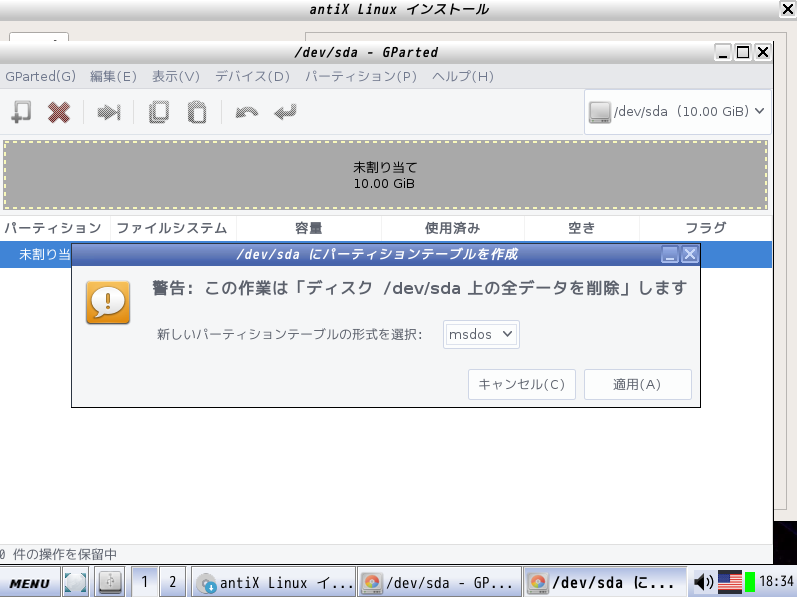Click the 18:34 clock in tray
This screenshot has height=597, width=797.
point(777,581)
